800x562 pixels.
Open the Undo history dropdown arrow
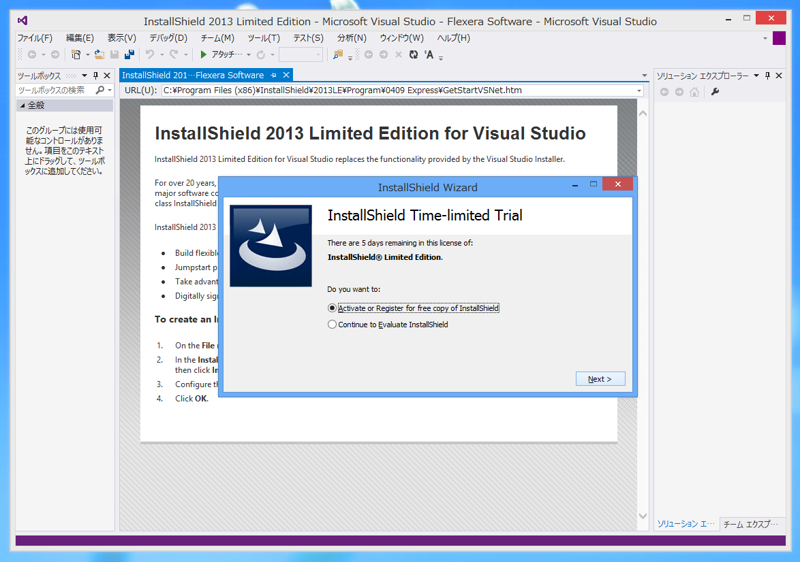pos(162,55)
